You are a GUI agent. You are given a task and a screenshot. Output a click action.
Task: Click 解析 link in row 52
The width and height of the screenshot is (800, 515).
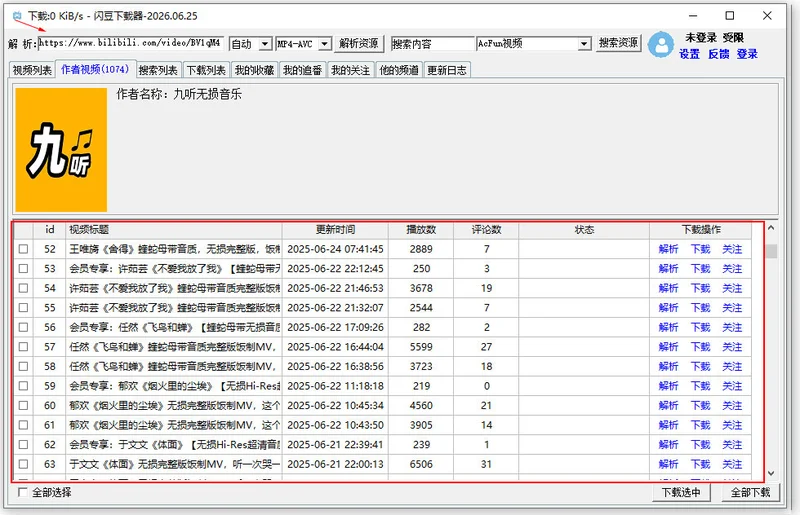tap(668, 249)
